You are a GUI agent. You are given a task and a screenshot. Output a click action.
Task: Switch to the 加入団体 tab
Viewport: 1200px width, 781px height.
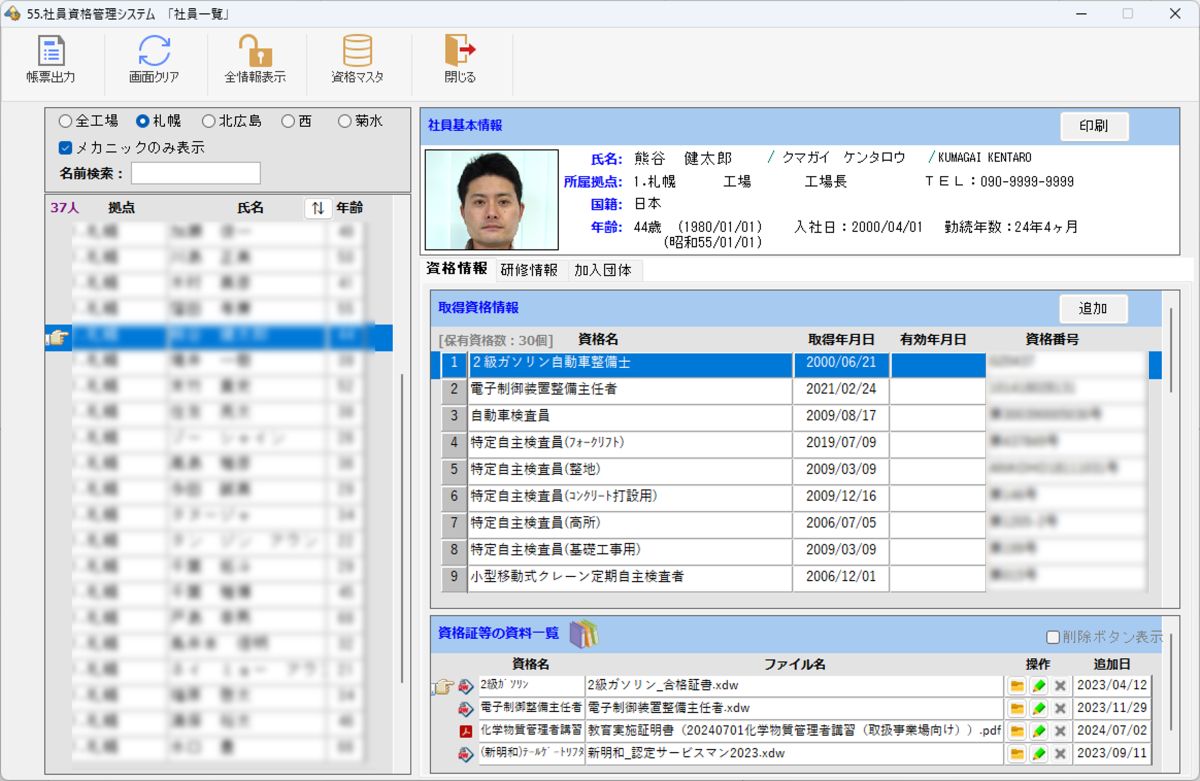coord(602,270)
